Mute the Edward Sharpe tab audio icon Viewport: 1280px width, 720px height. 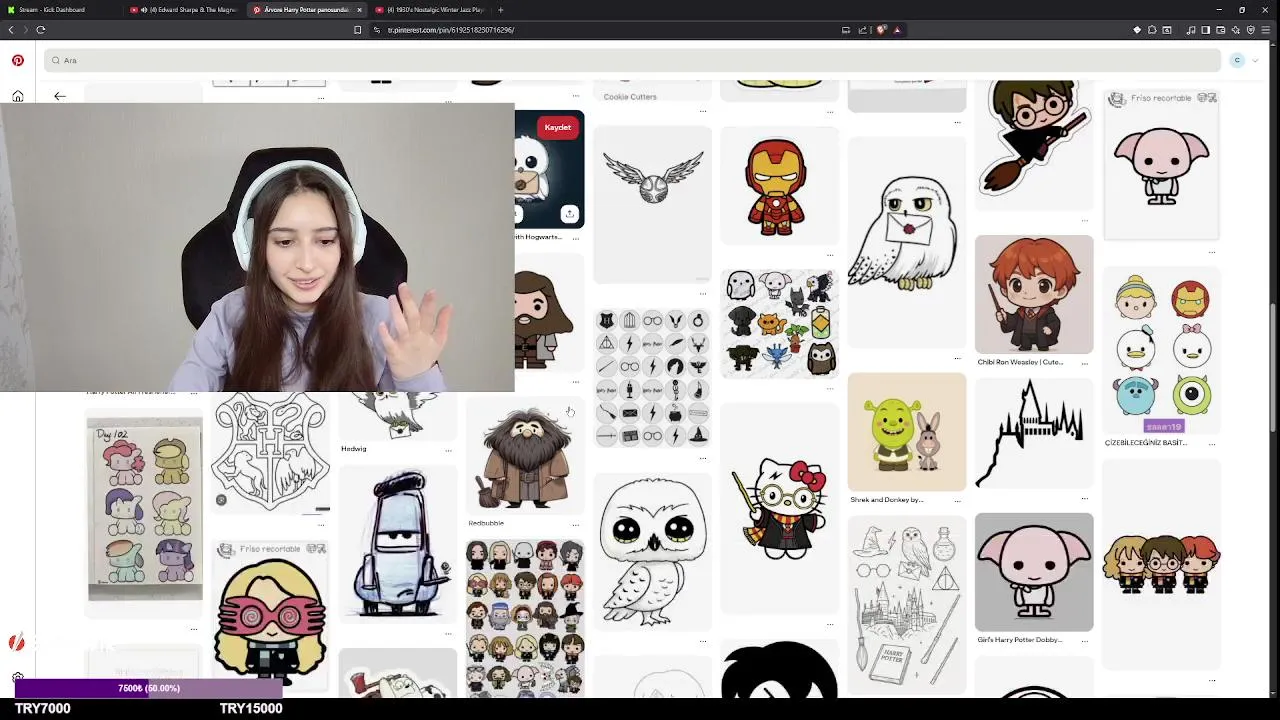point(144,10)
